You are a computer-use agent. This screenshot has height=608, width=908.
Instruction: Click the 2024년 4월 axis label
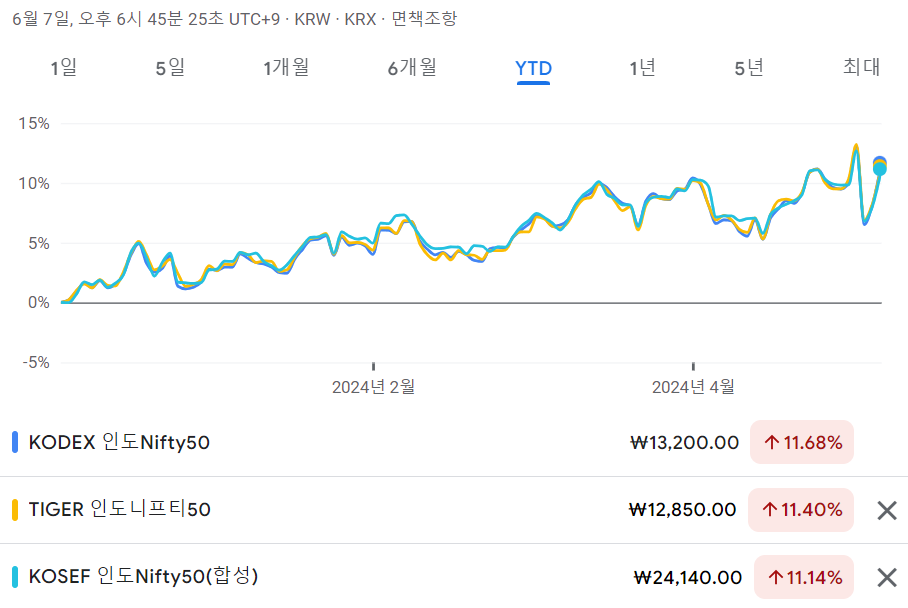[693, 387]
